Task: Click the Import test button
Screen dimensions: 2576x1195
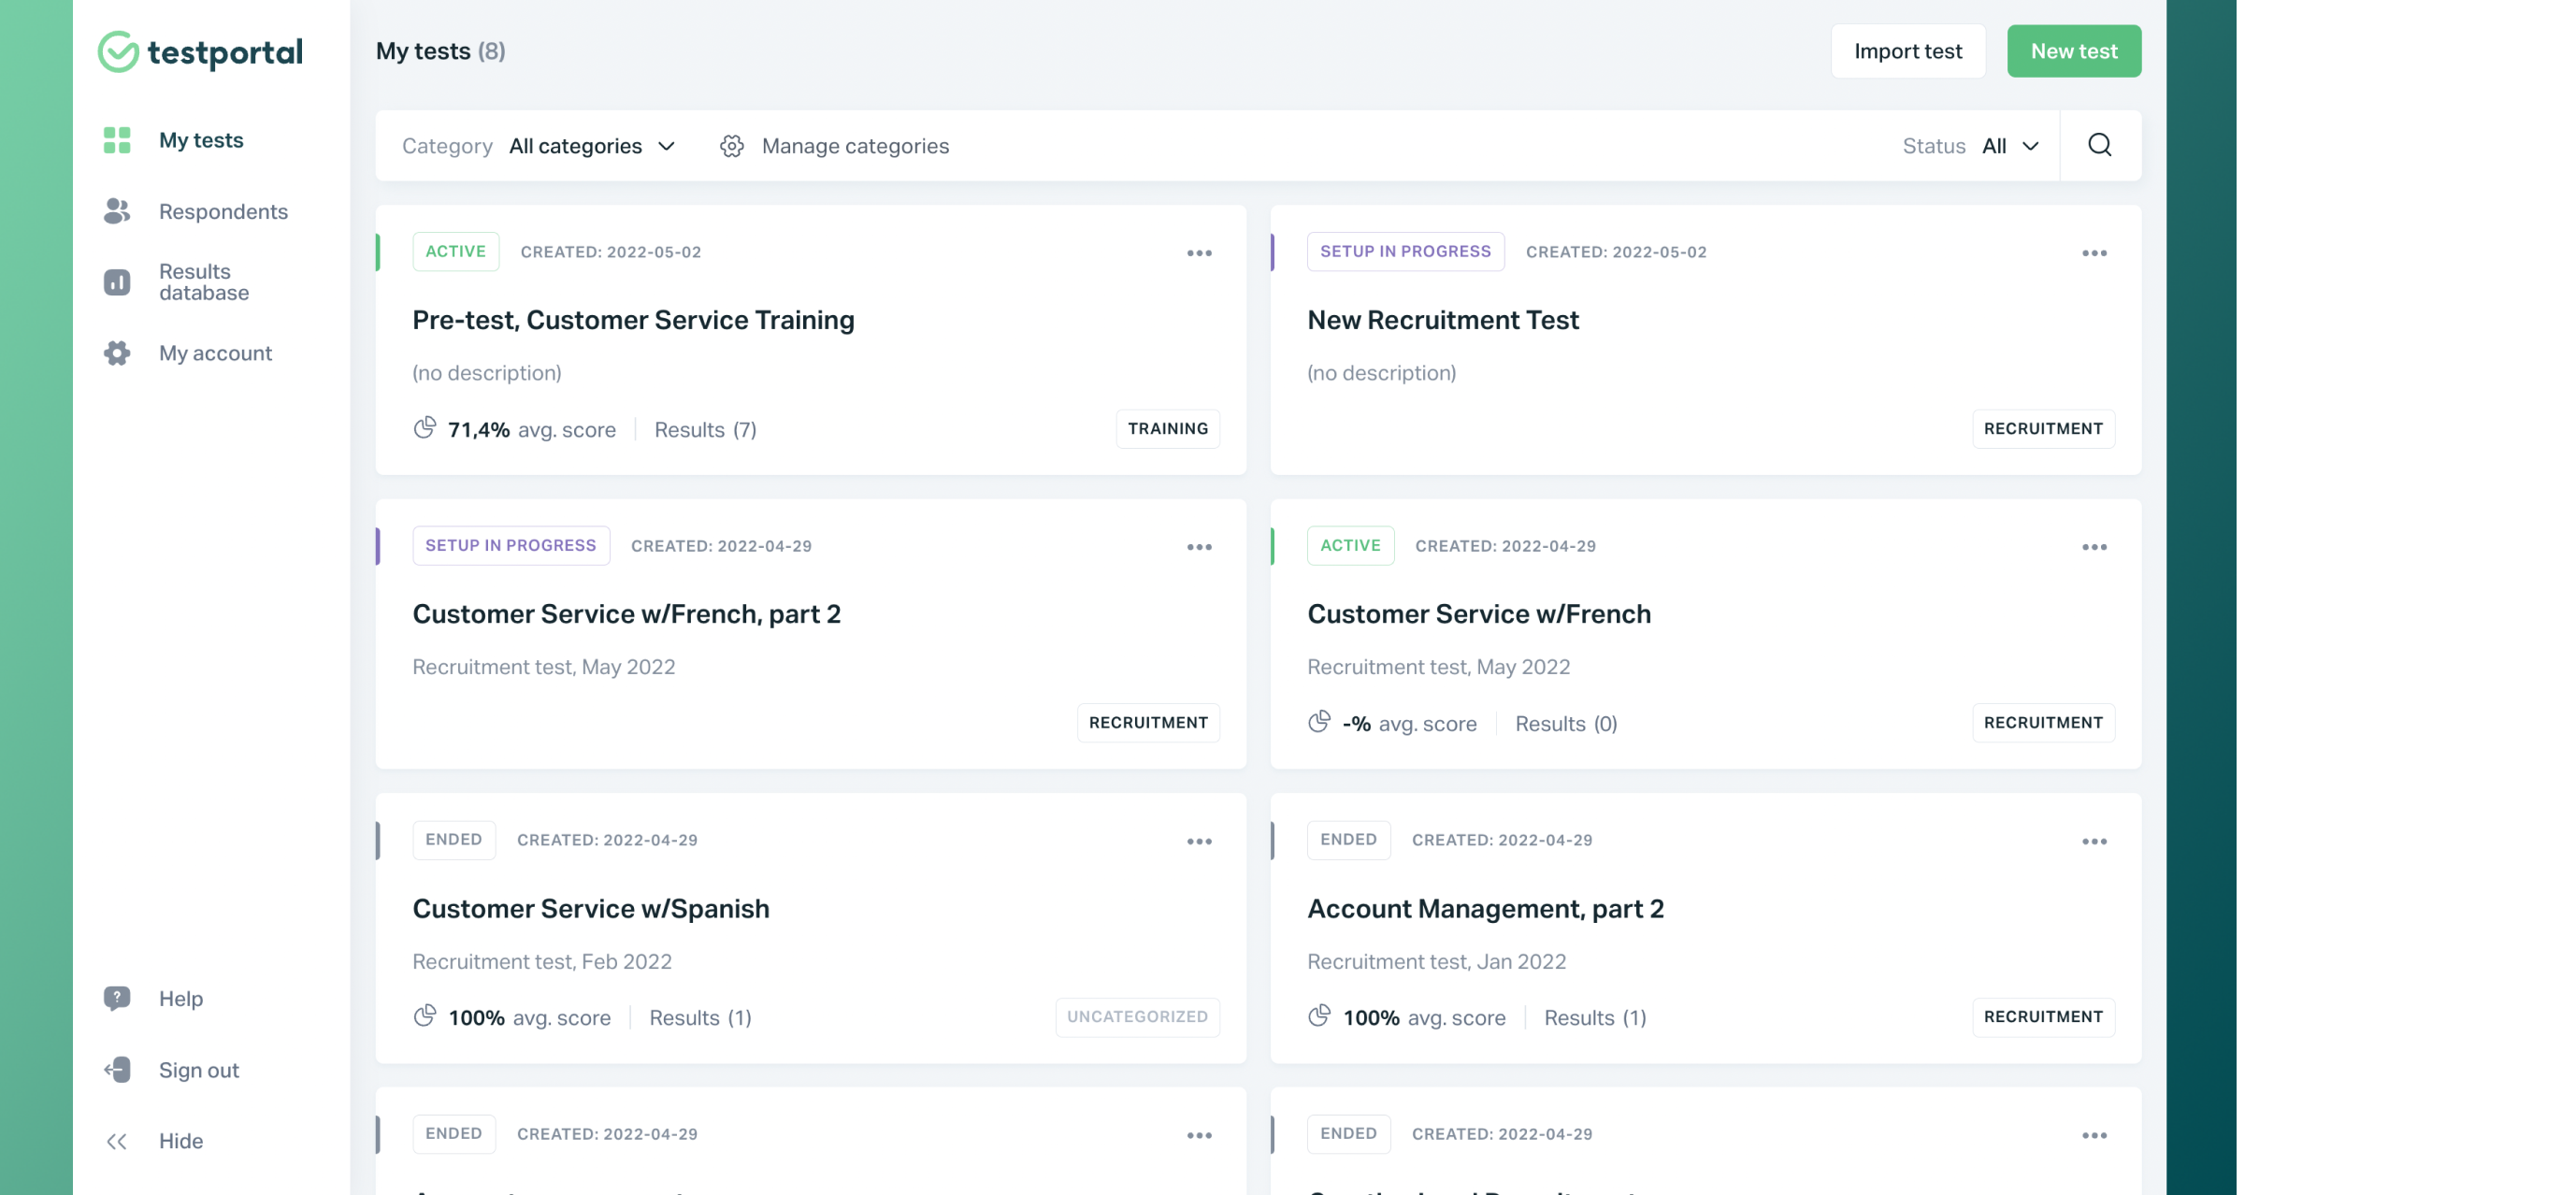Action: 1907,50
